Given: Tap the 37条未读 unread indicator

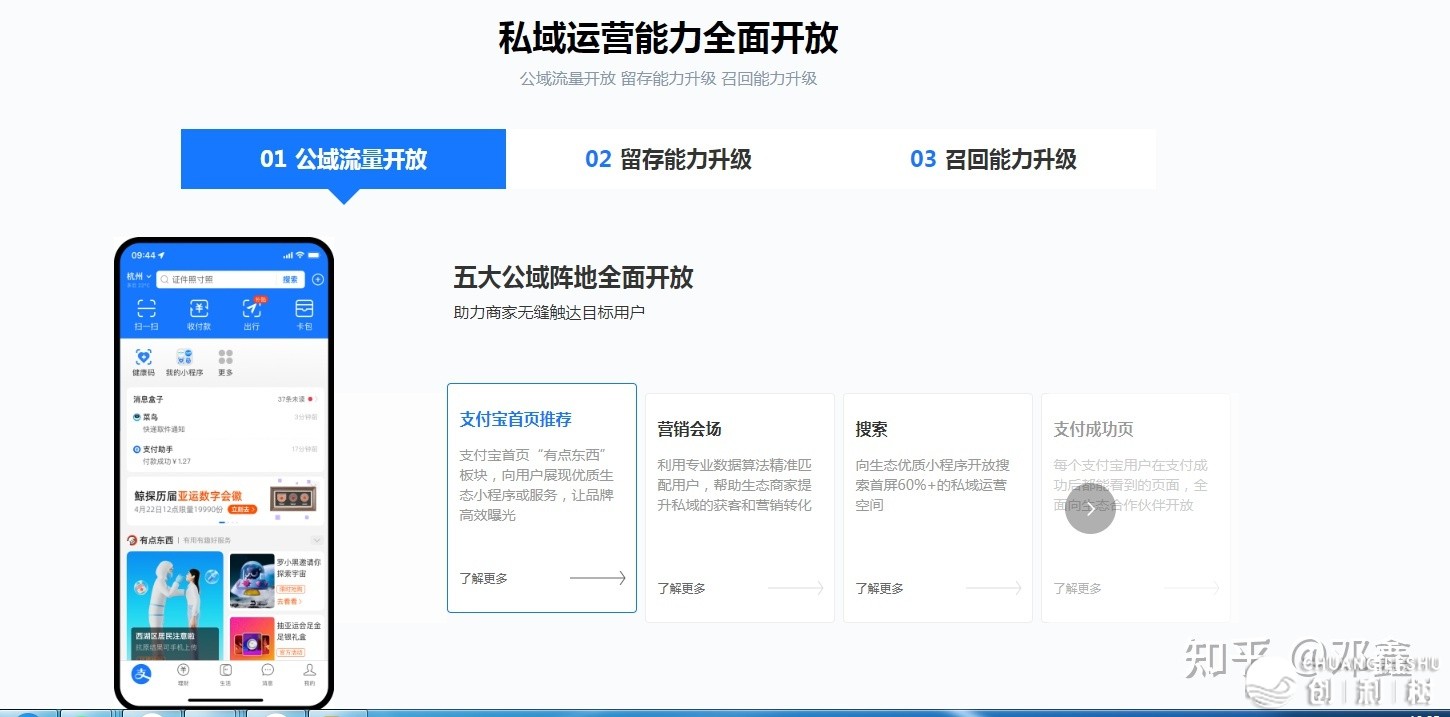Looking at the screenshot, I should [x=296, y=399].
